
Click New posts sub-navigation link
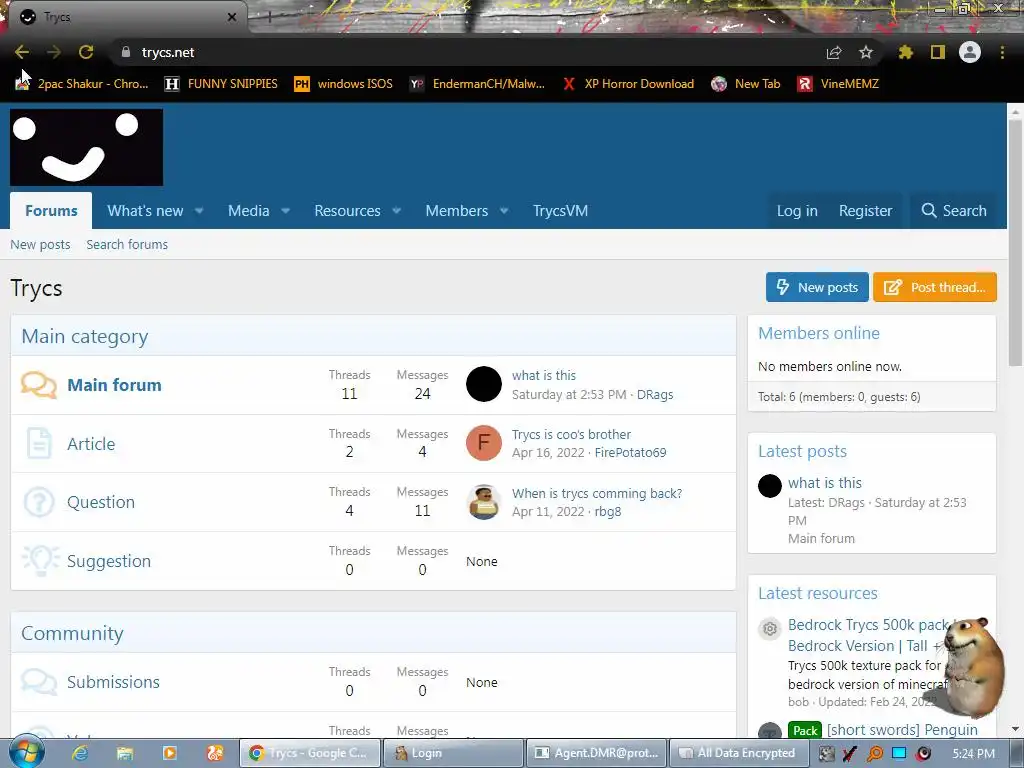coord(40,244)
